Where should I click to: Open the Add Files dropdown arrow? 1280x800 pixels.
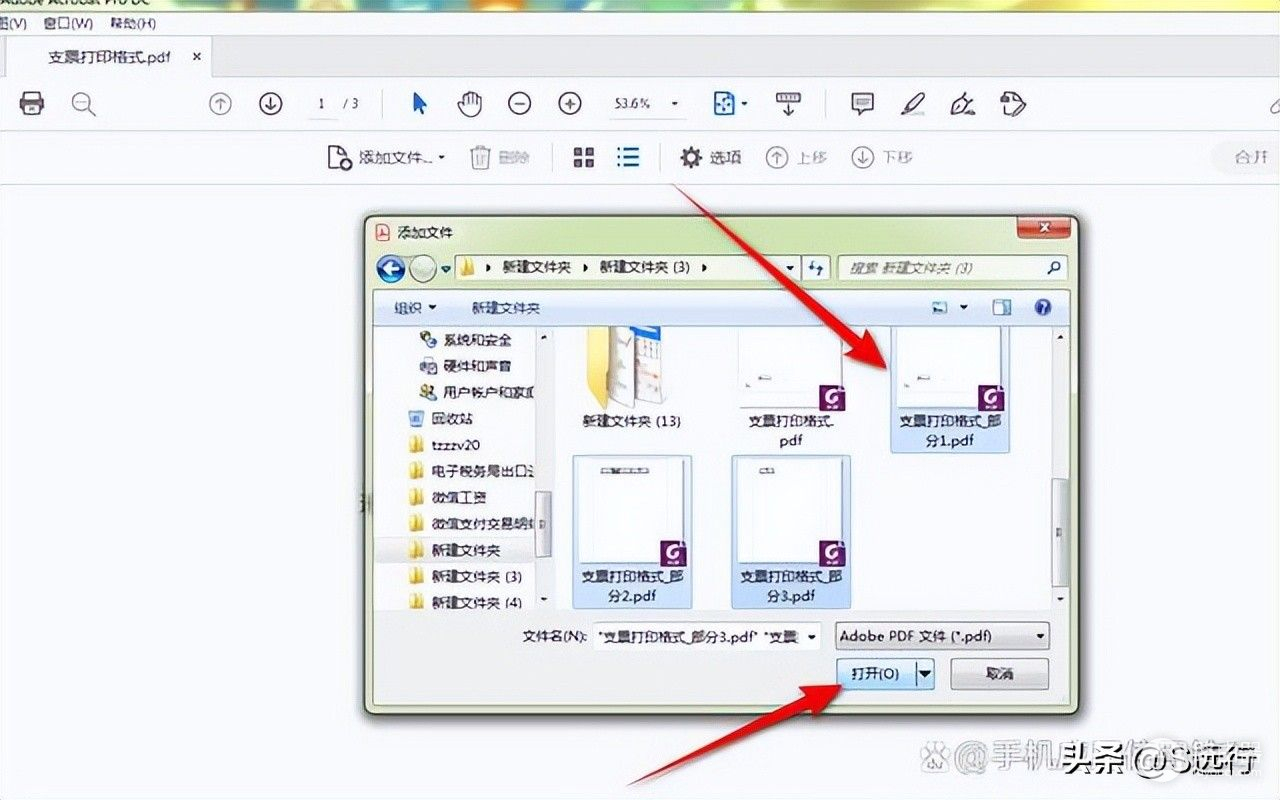(442, 158)
